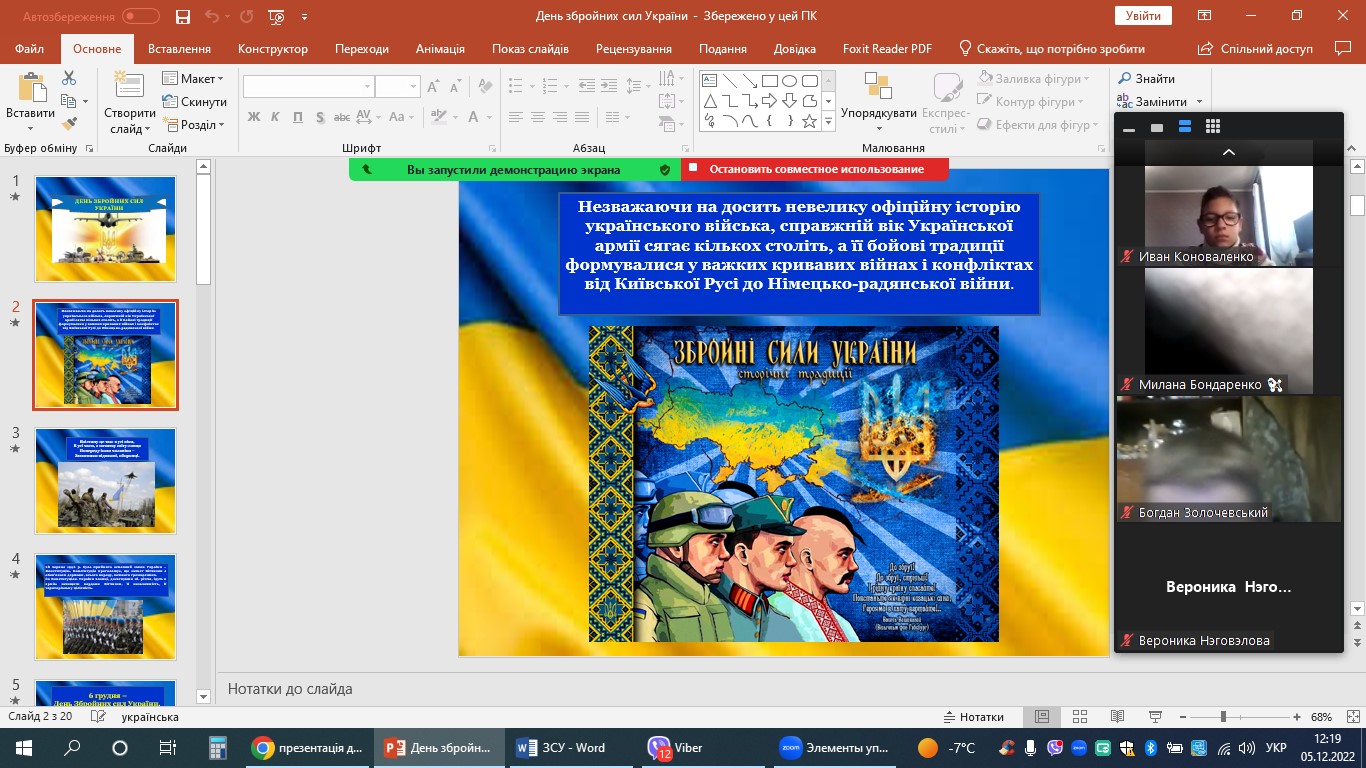
Task: Toggle the Автозбереження (AutoSave) switch
Action: (x=141, y=16)
